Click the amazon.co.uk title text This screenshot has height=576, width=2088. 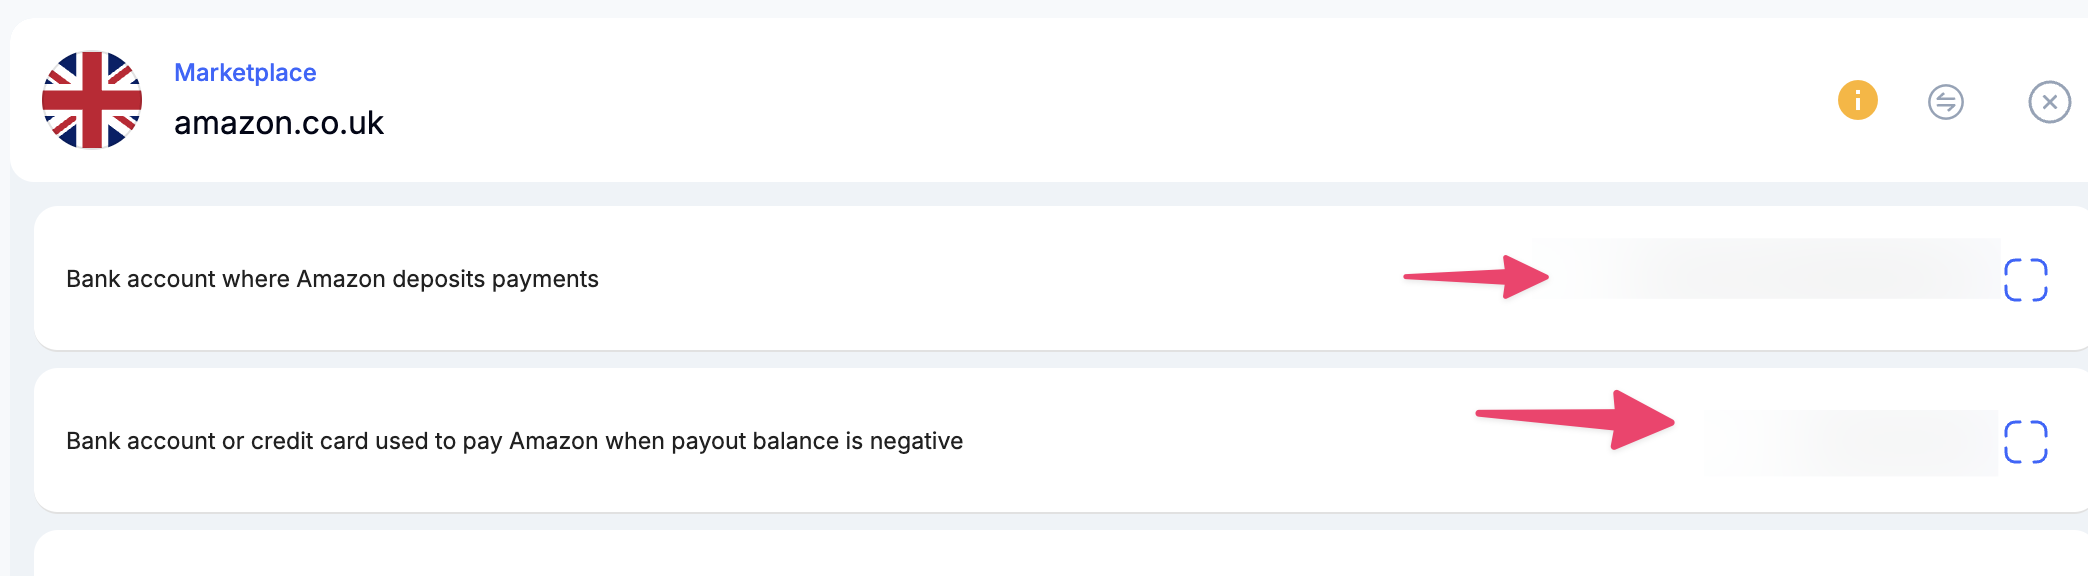click(x=279, y=123)
